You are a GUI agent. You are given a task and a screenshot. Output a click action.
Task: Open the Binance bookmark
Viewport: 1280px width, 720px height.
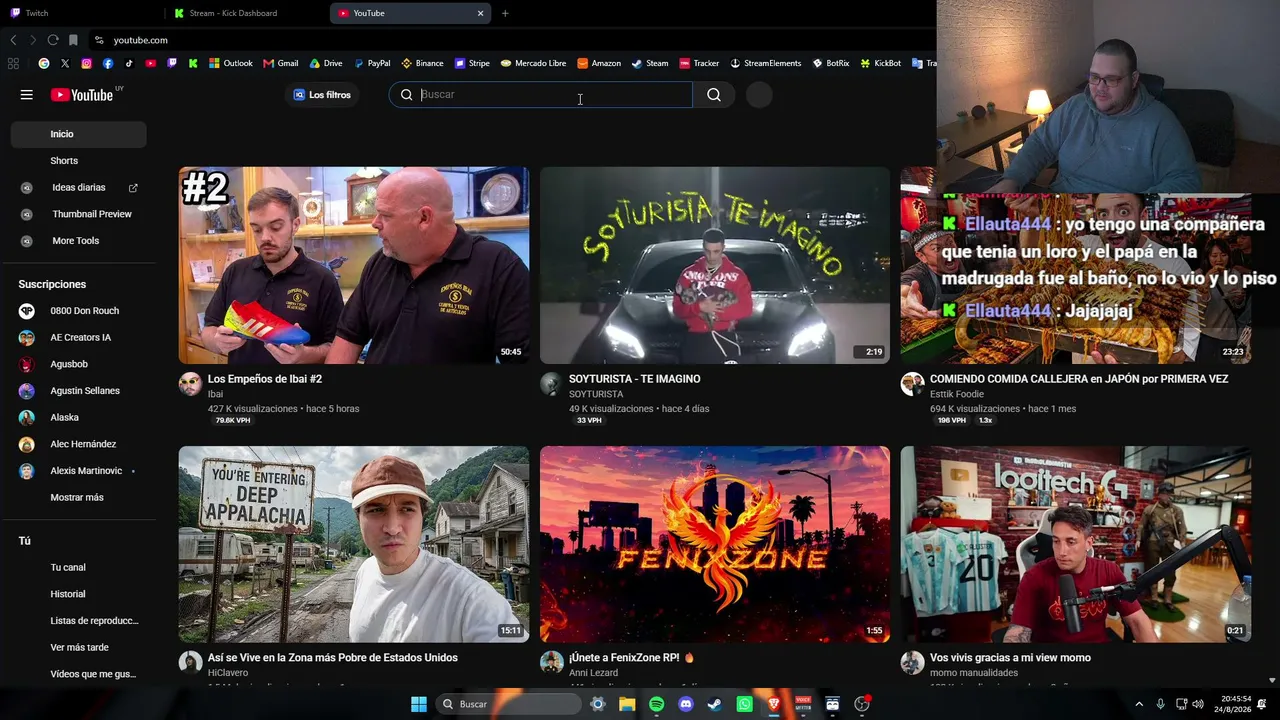(x=422, y=63)
